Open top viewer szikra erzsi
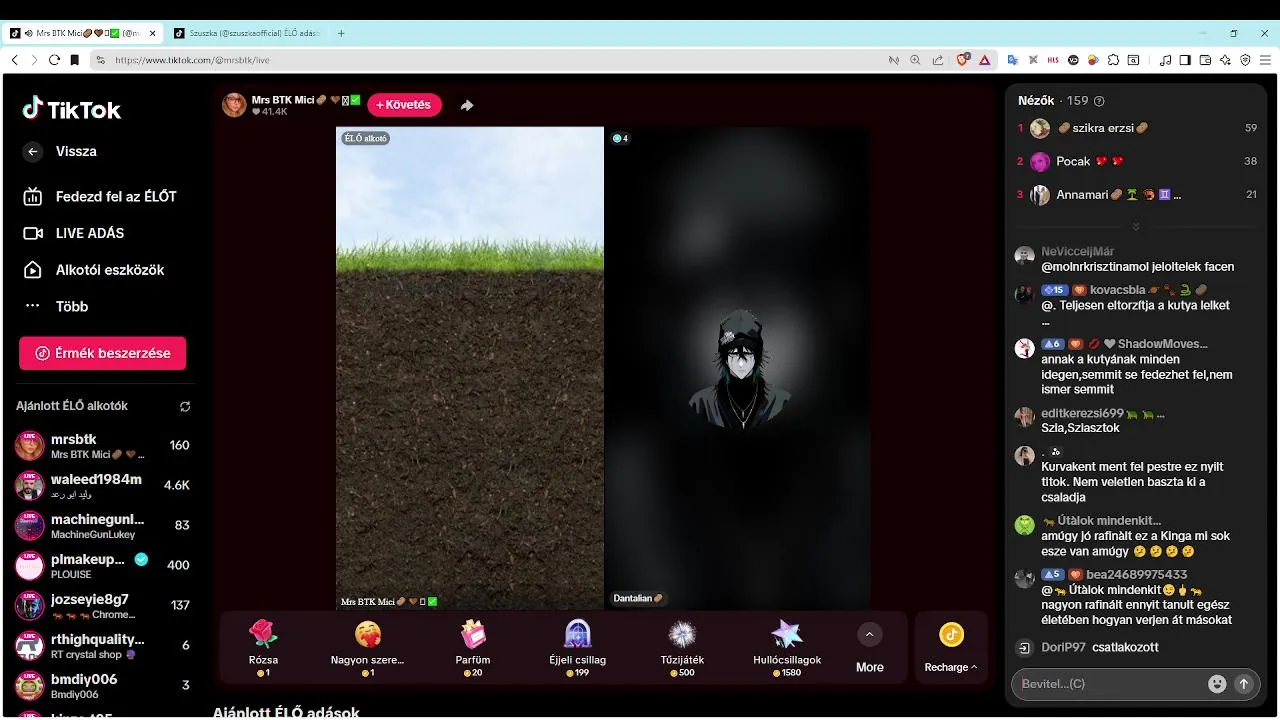The image size is (1280, 720). pos(1137,128)
